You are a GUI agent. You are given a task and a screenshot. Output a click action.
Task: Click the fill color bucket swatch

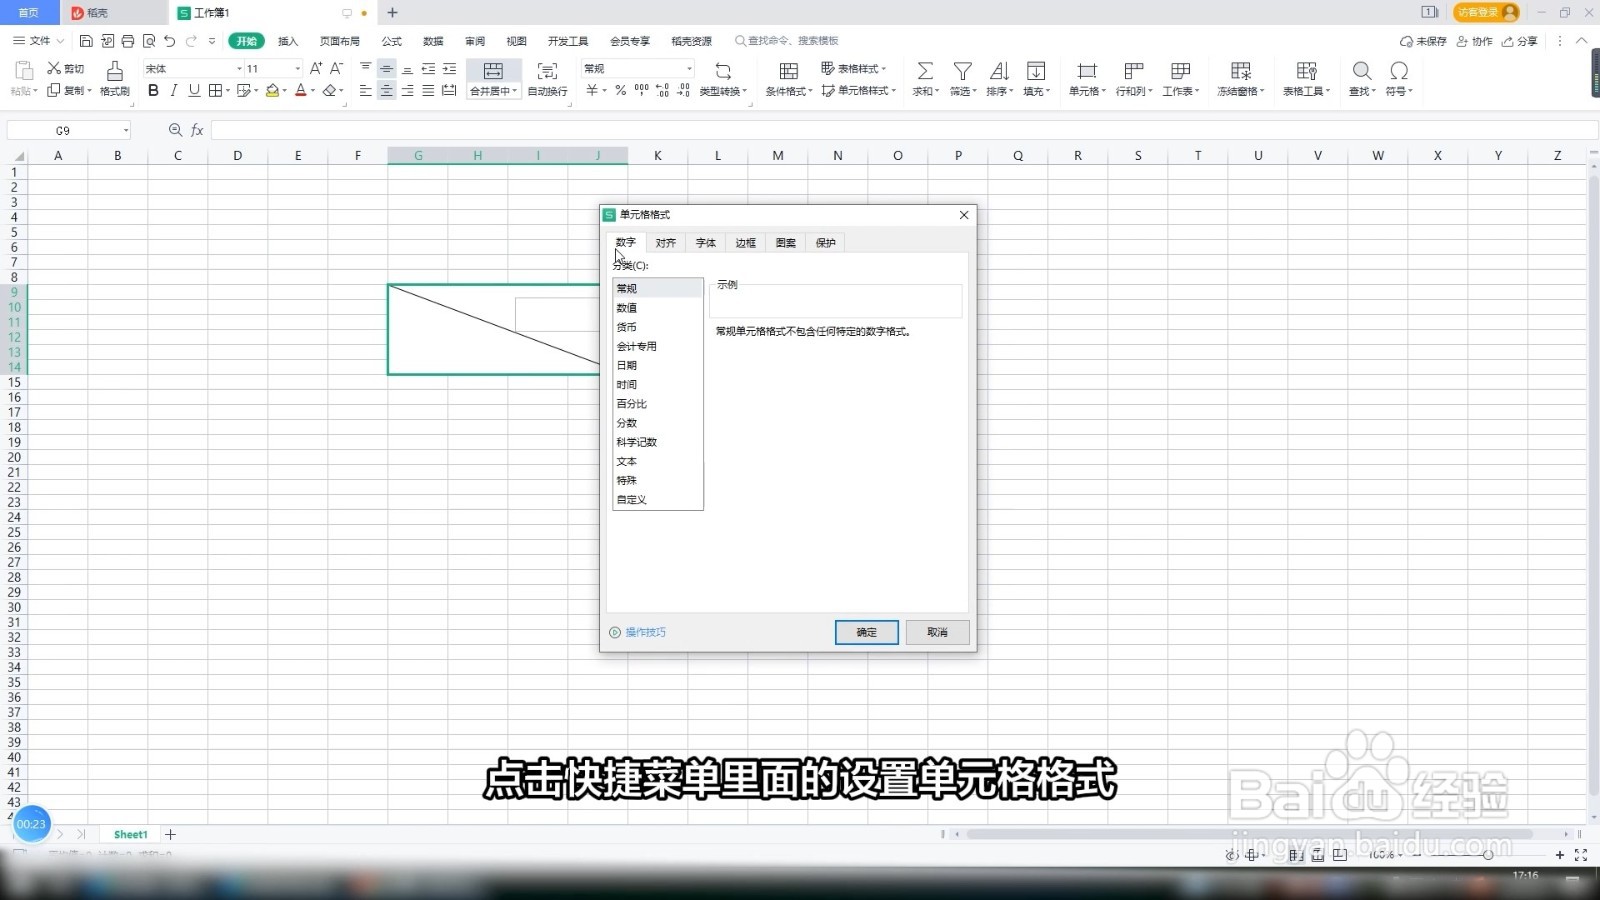(272, 90)
